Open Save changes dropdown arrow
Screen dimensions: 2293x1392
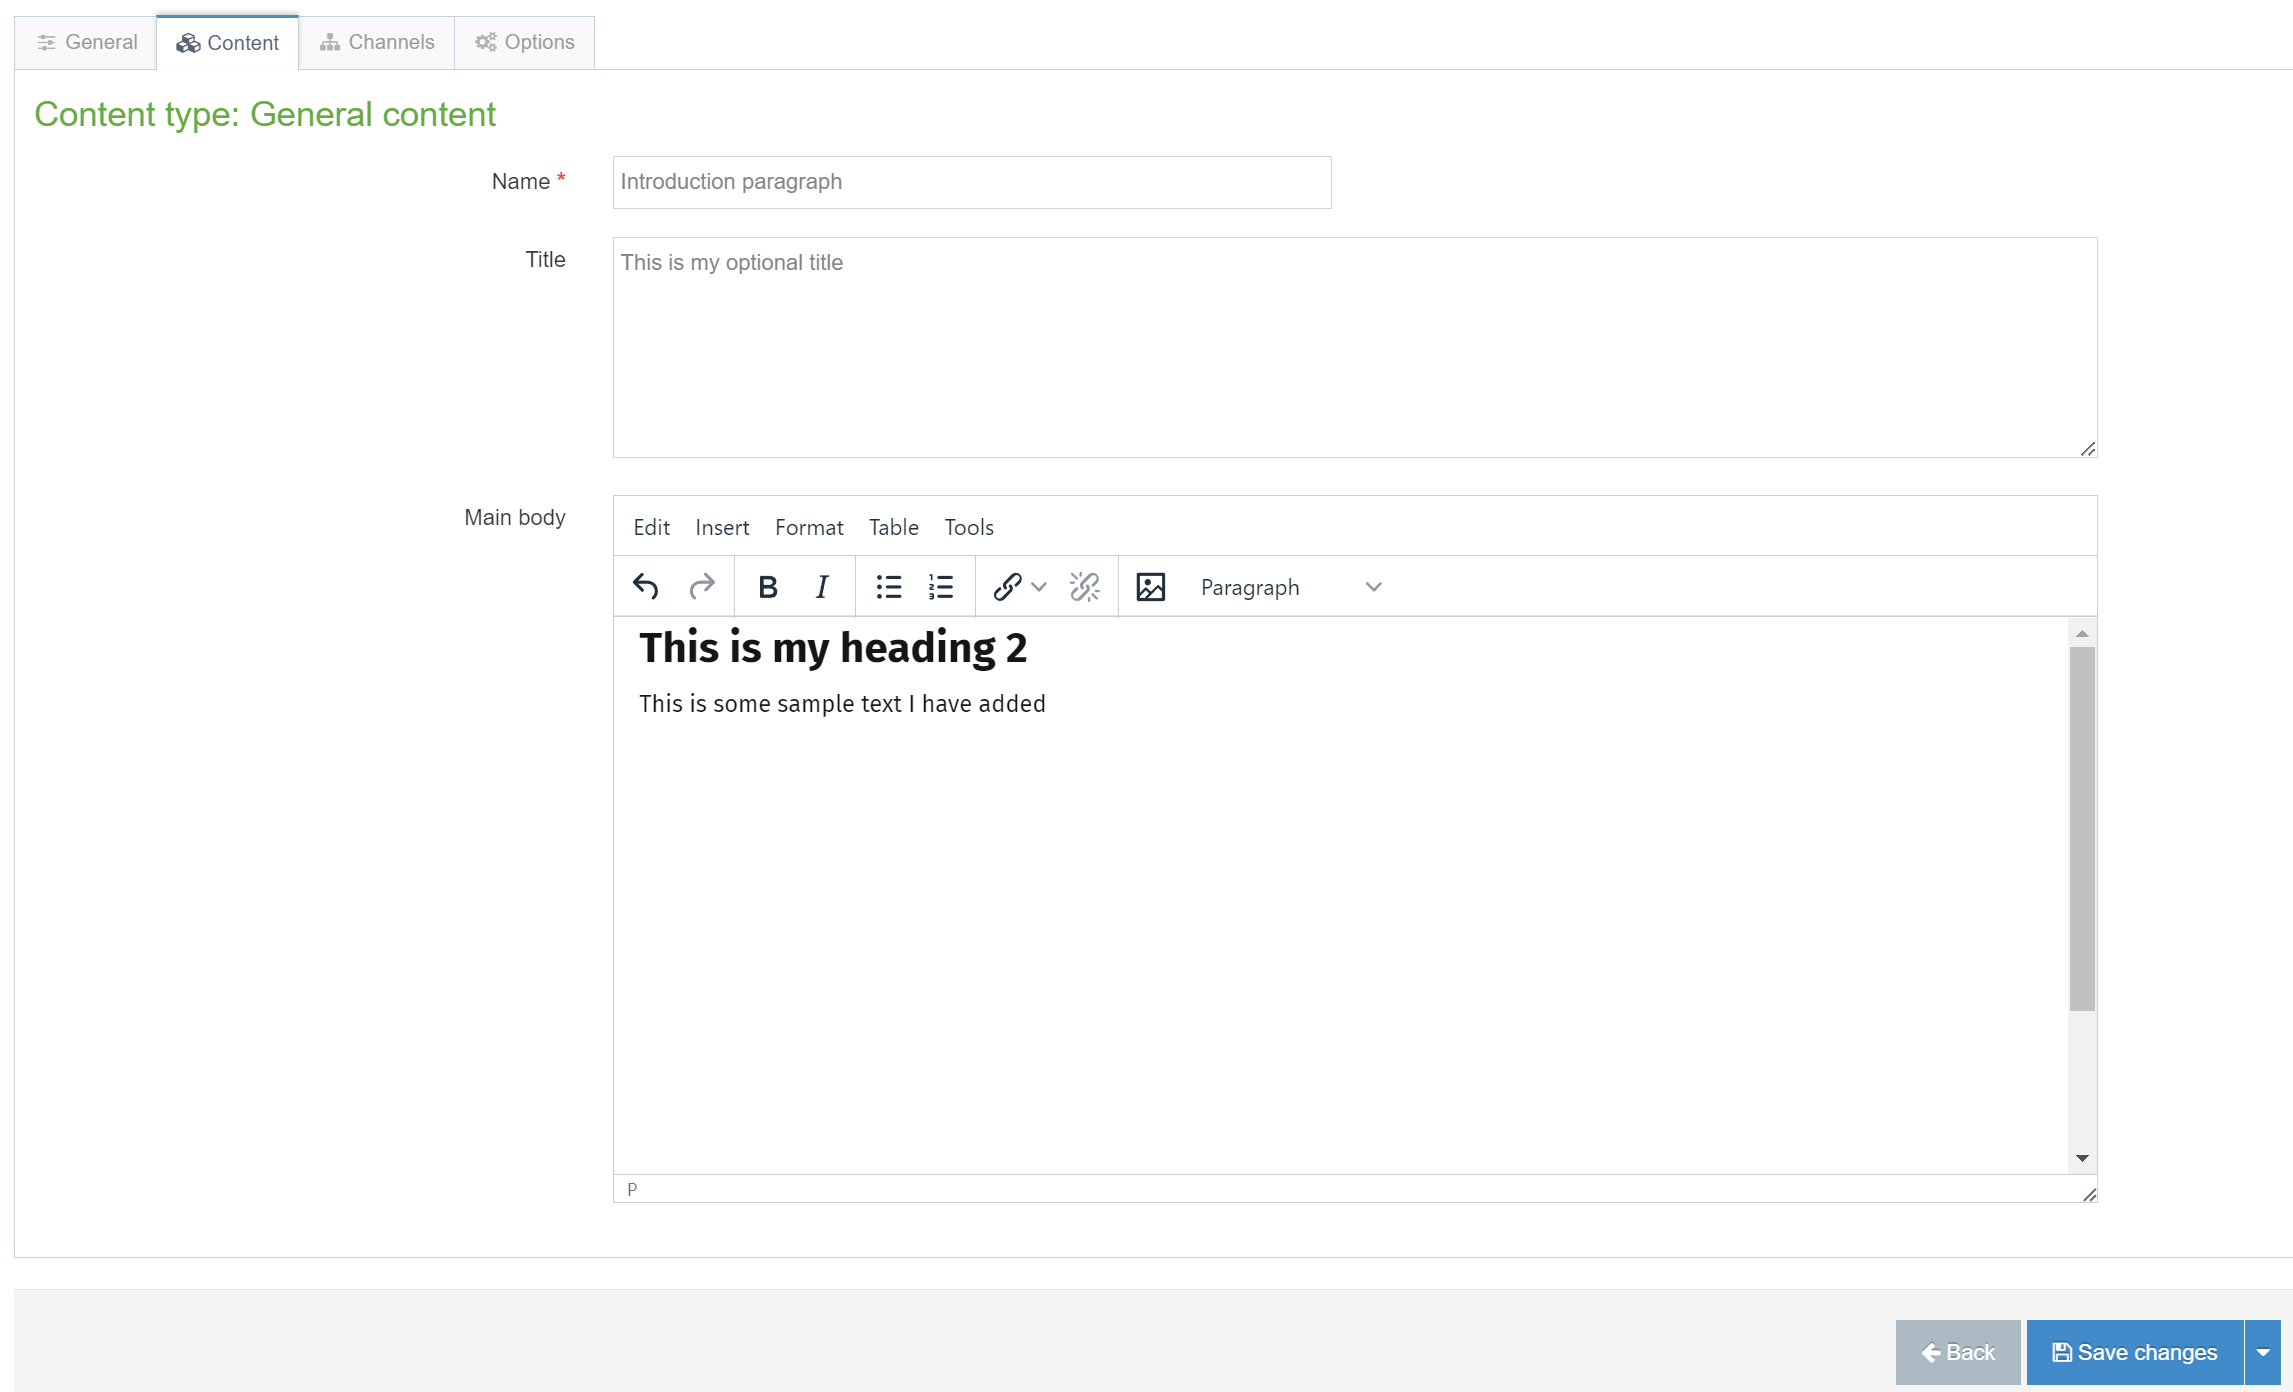[2263, 1352]
